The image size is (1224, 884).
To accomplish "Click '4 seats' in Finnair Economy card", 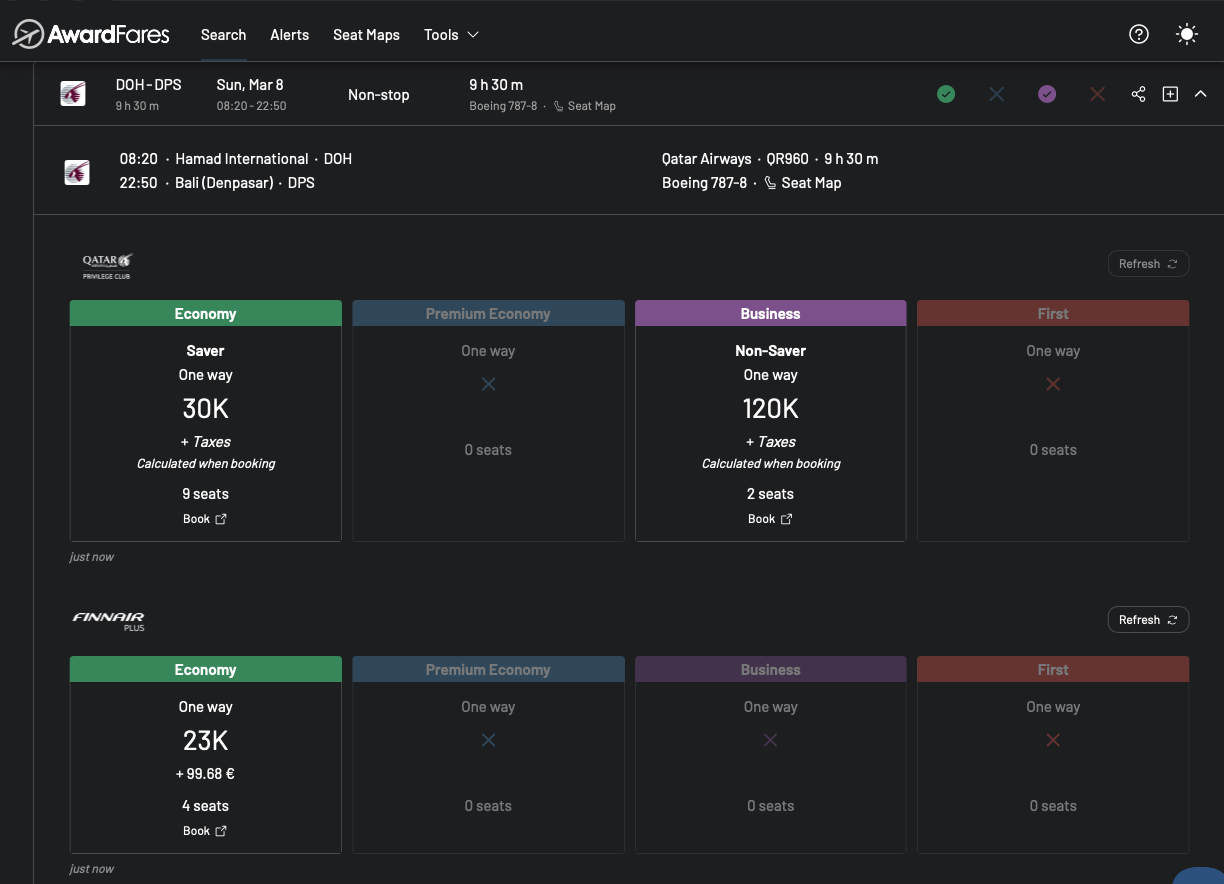I will pyautogui.click(x=205, y=806).
